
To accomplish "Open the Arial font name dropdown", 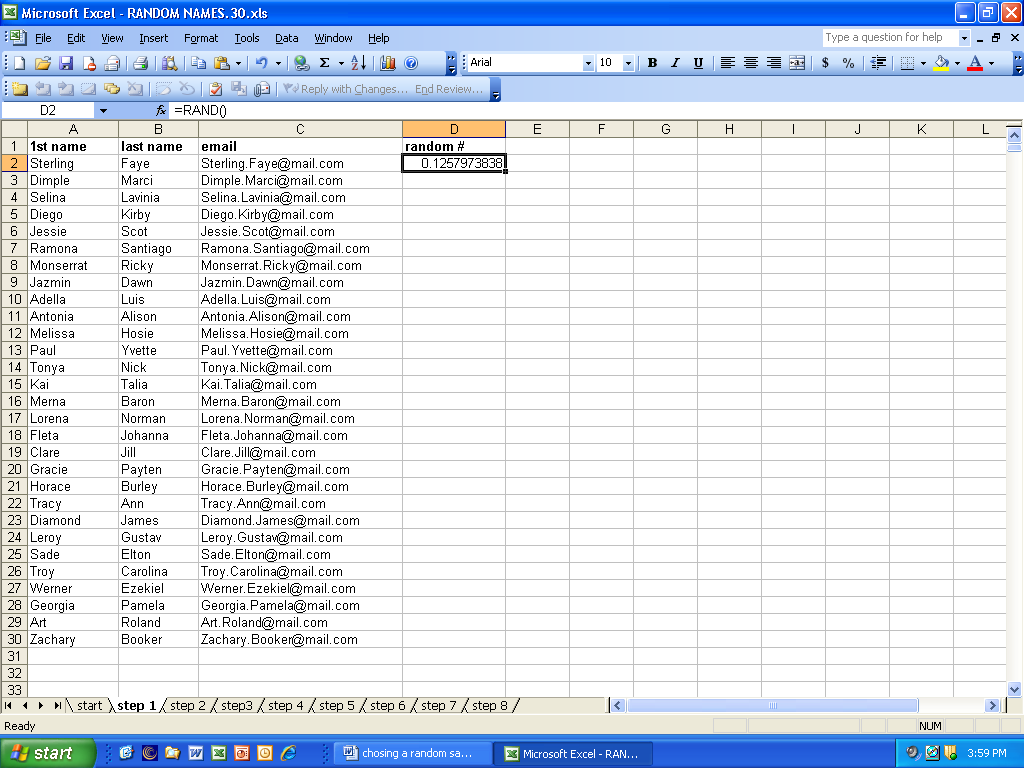I will (588, 63).
